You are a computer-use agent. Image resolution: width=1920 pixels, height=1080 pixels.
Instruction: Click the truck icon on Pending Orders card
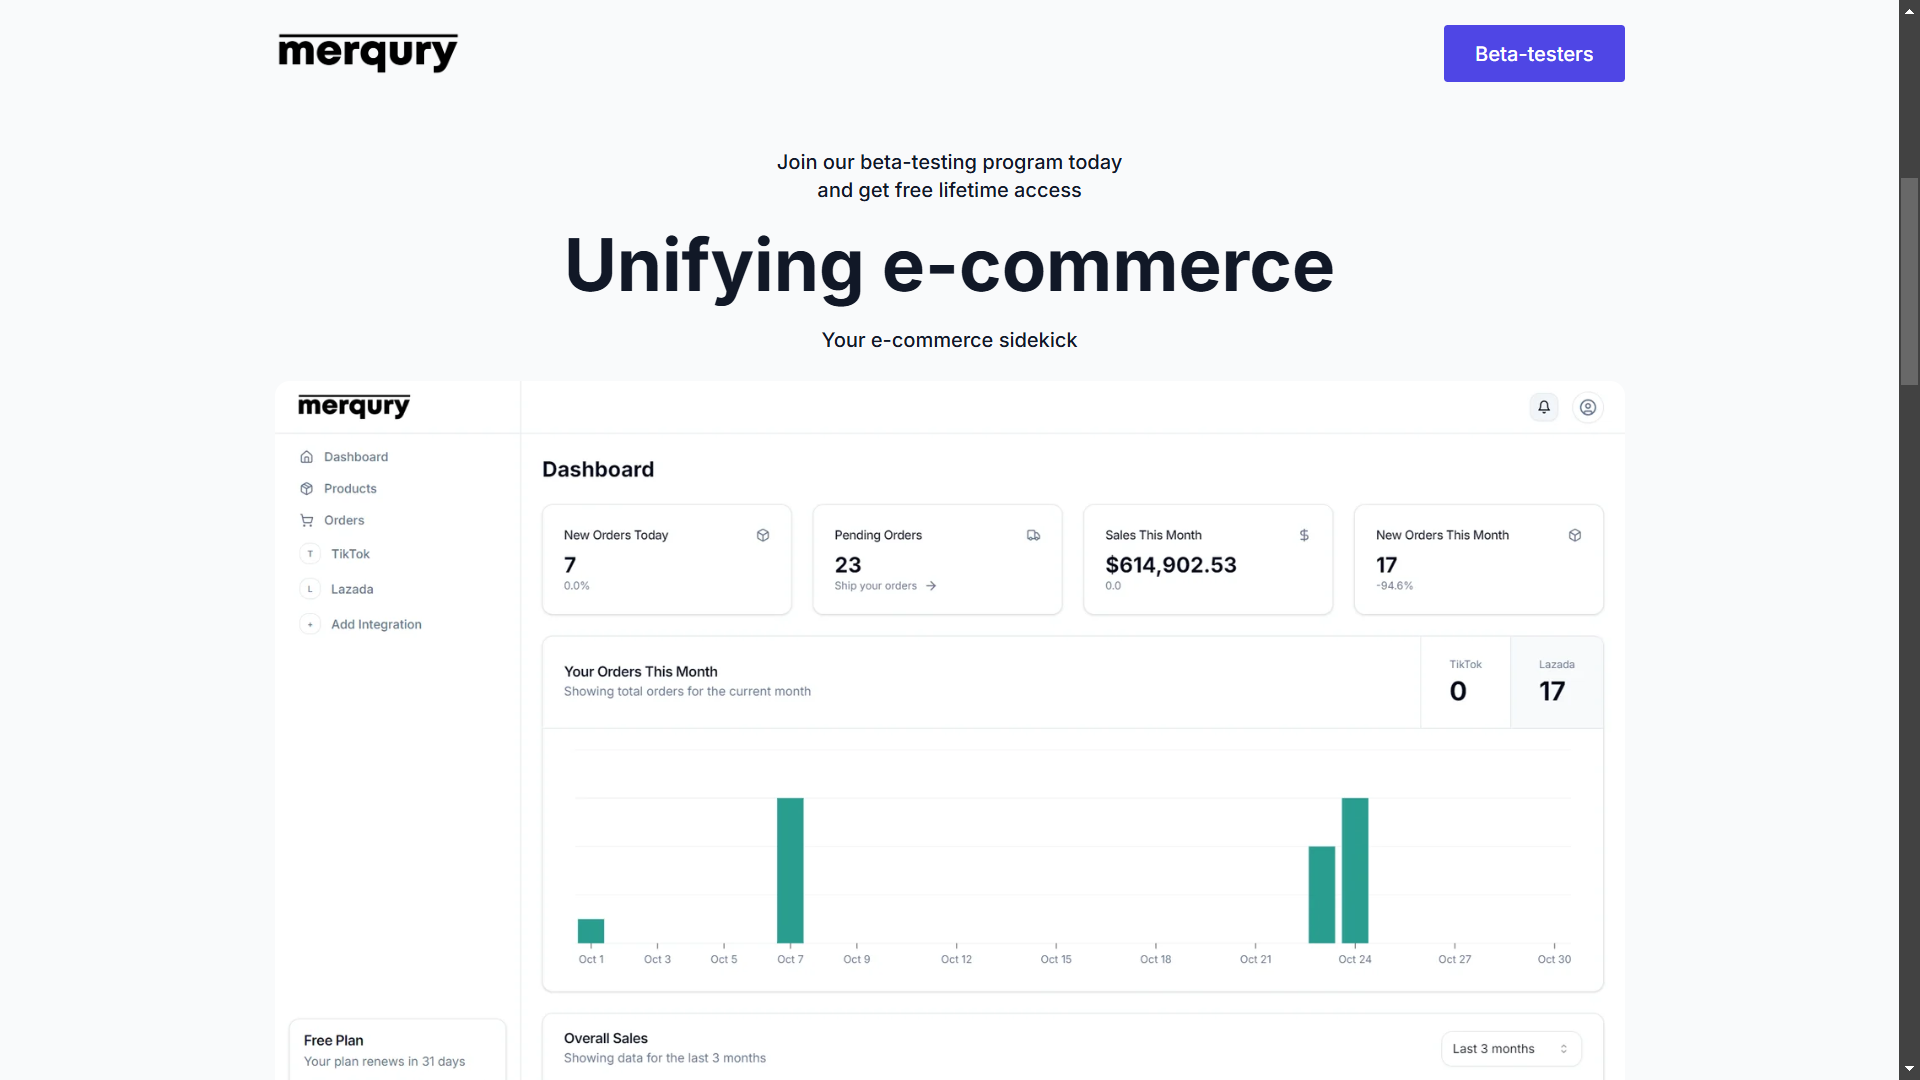[x=1033, y=535]
